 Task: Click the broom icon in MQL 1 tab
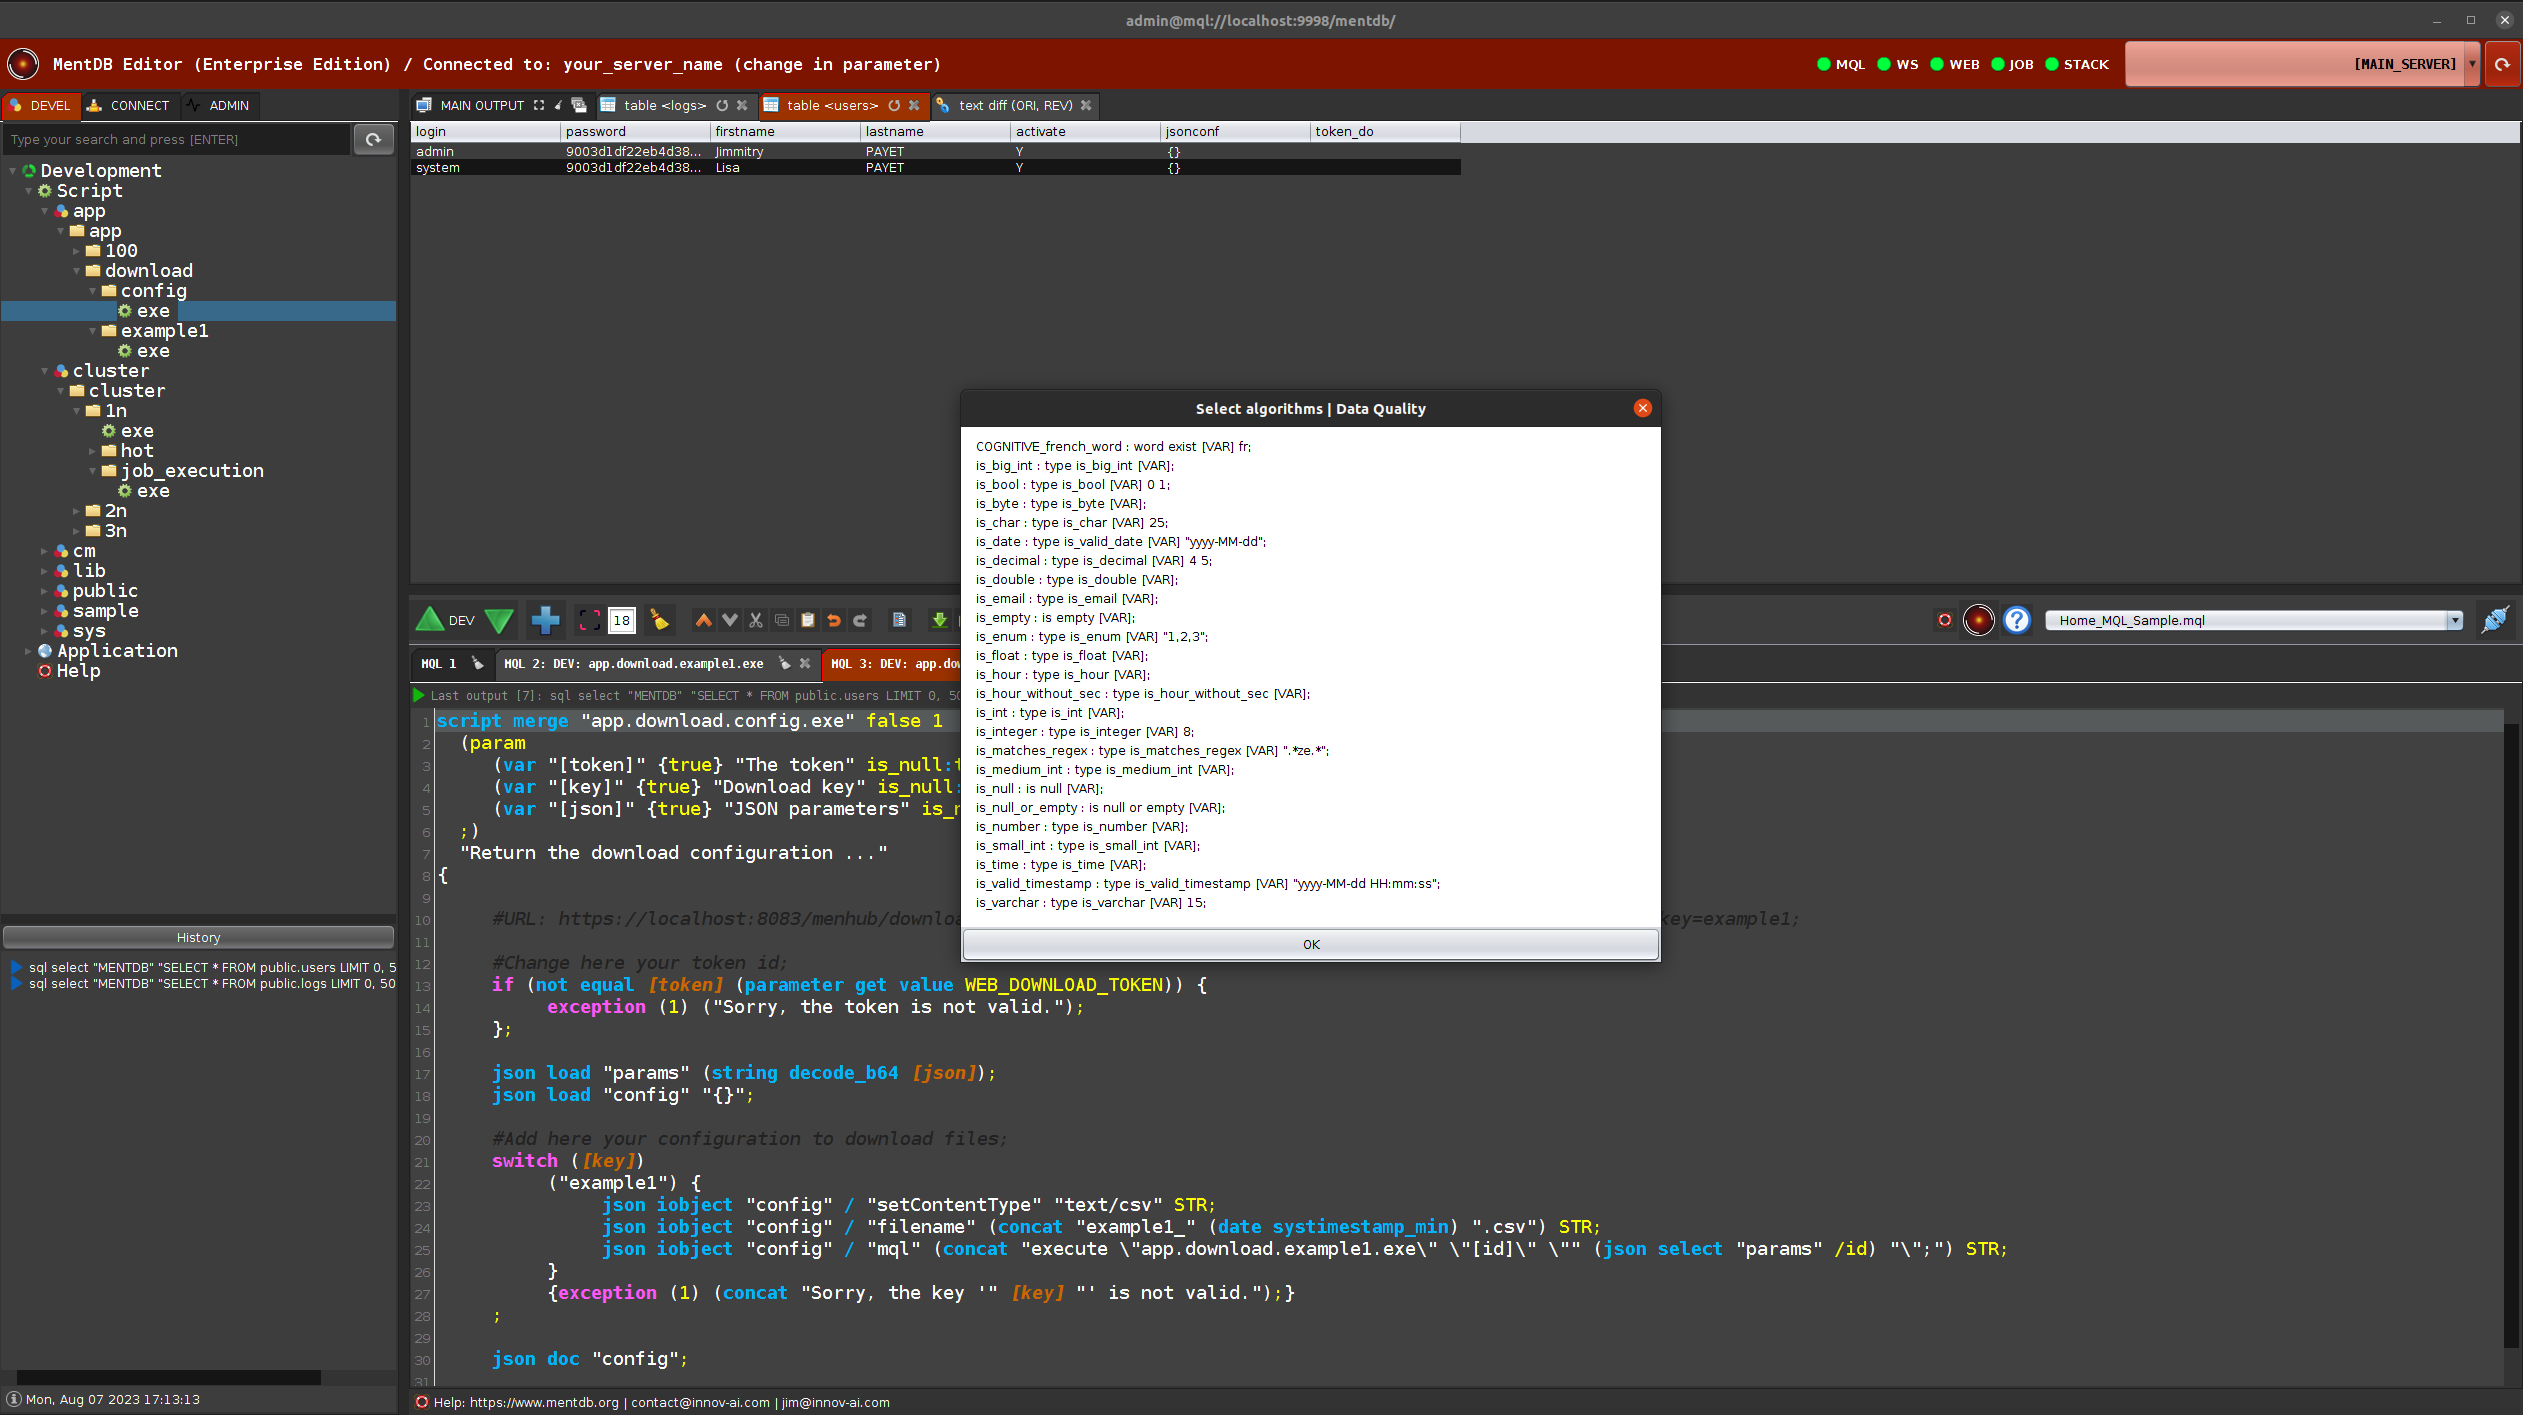(x=477, y=663)
